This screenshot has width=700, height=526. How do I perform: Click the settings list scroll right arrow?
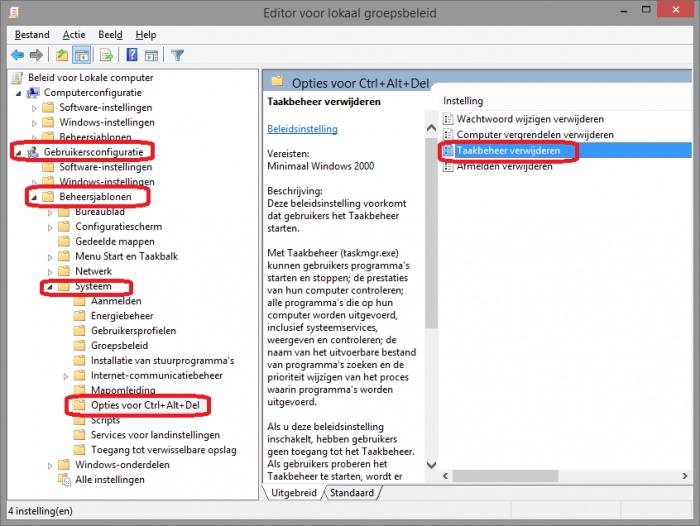click(685, 476)
